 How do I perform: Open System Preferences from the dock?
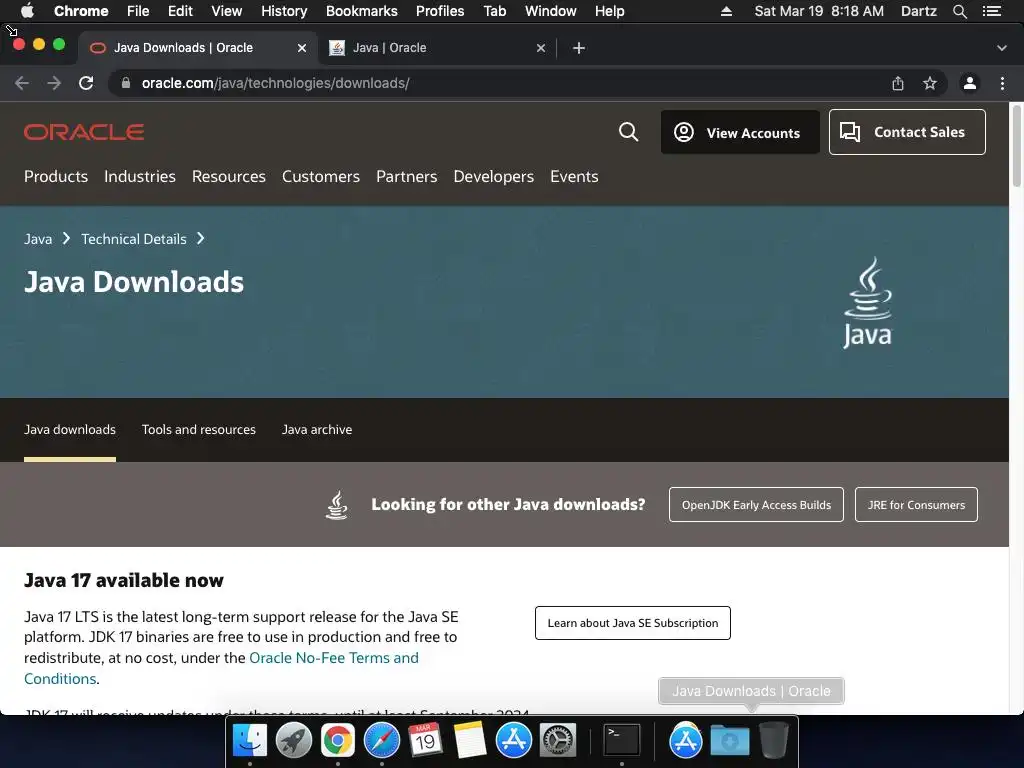point(558,741)
